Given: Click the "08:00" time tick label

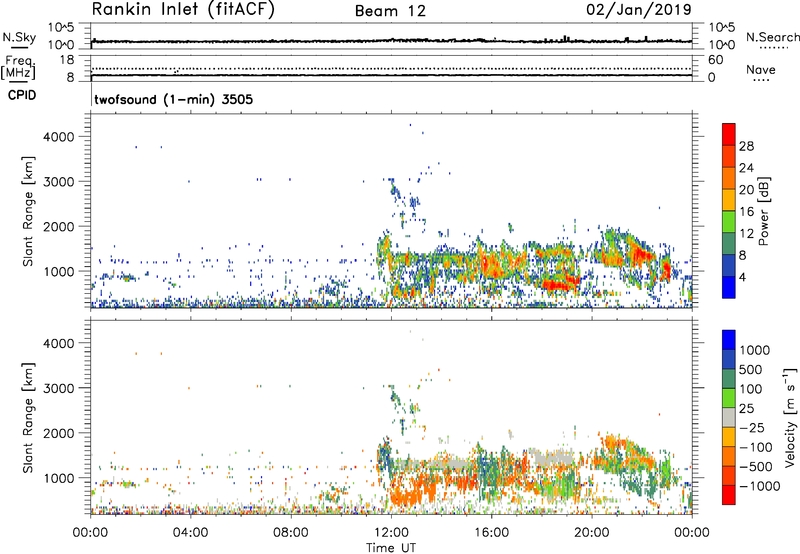Looking at the screenshot, I should (291, 533).
